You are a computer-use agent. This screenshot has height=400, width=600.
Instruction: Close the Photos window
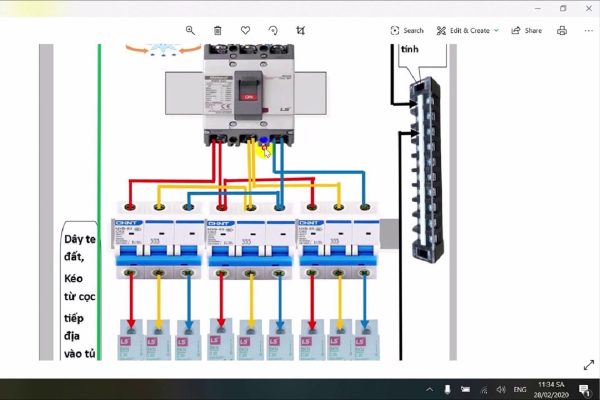589,8
